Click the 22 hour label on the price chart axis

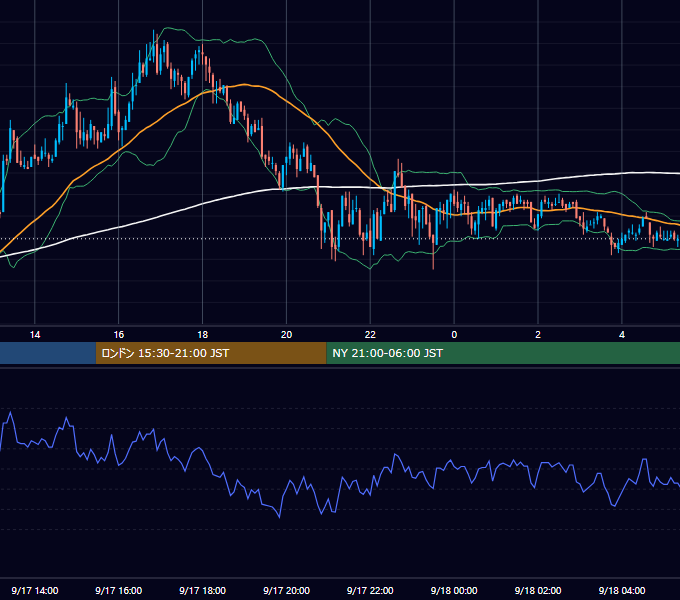click(x=370, y=335)
